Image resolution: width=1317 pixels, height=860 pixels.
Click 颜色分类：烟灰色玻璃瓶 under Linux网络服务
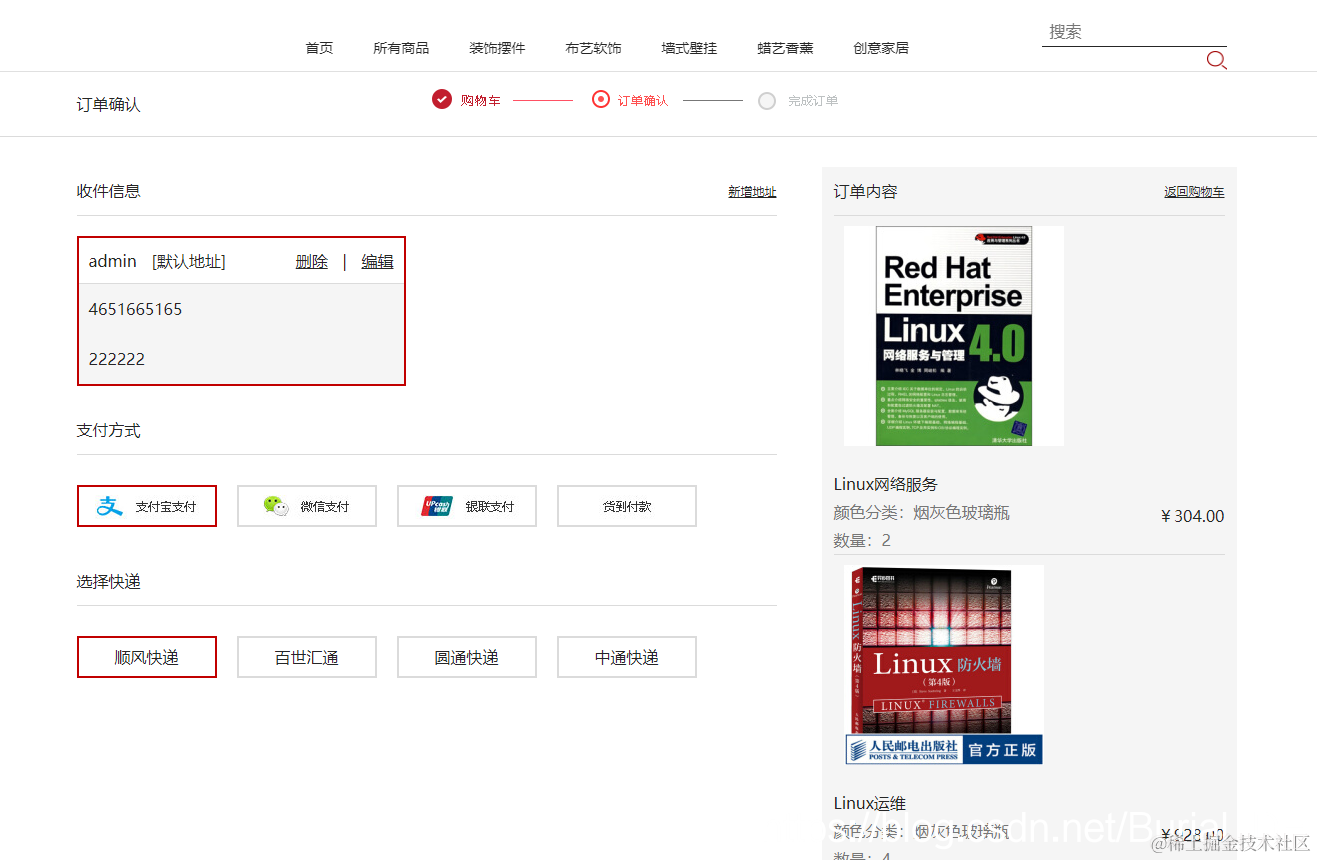coord(922,513)
